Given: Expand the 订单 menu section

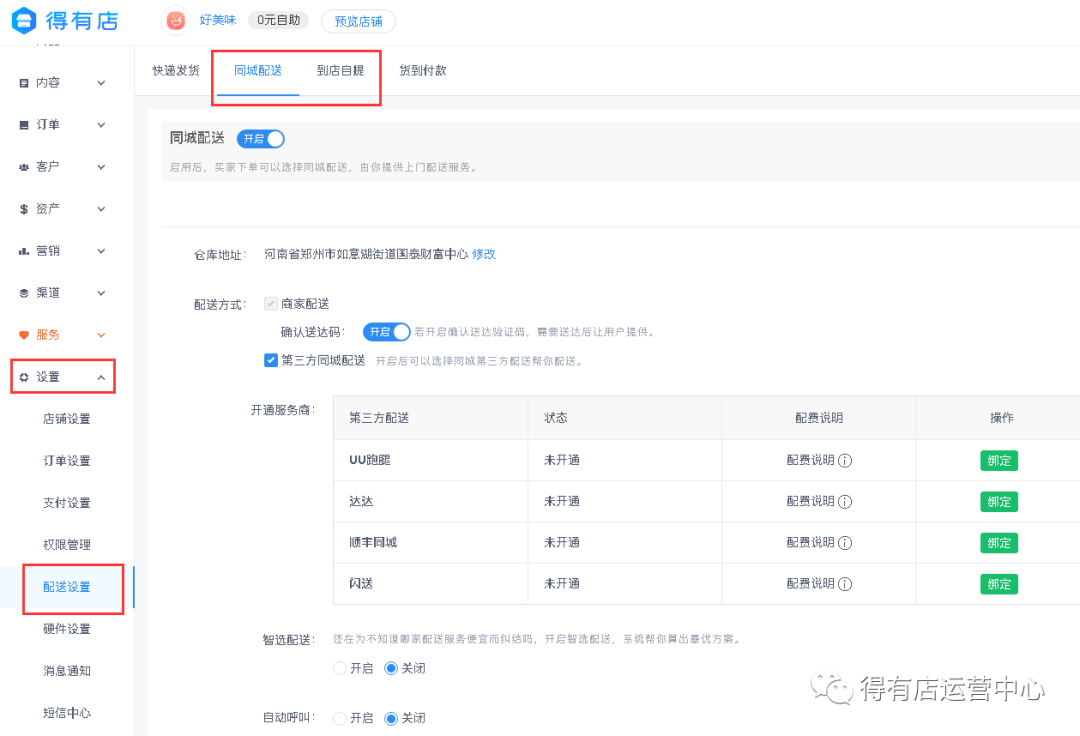Looking at the screenshot, I should tap(100, 125).
